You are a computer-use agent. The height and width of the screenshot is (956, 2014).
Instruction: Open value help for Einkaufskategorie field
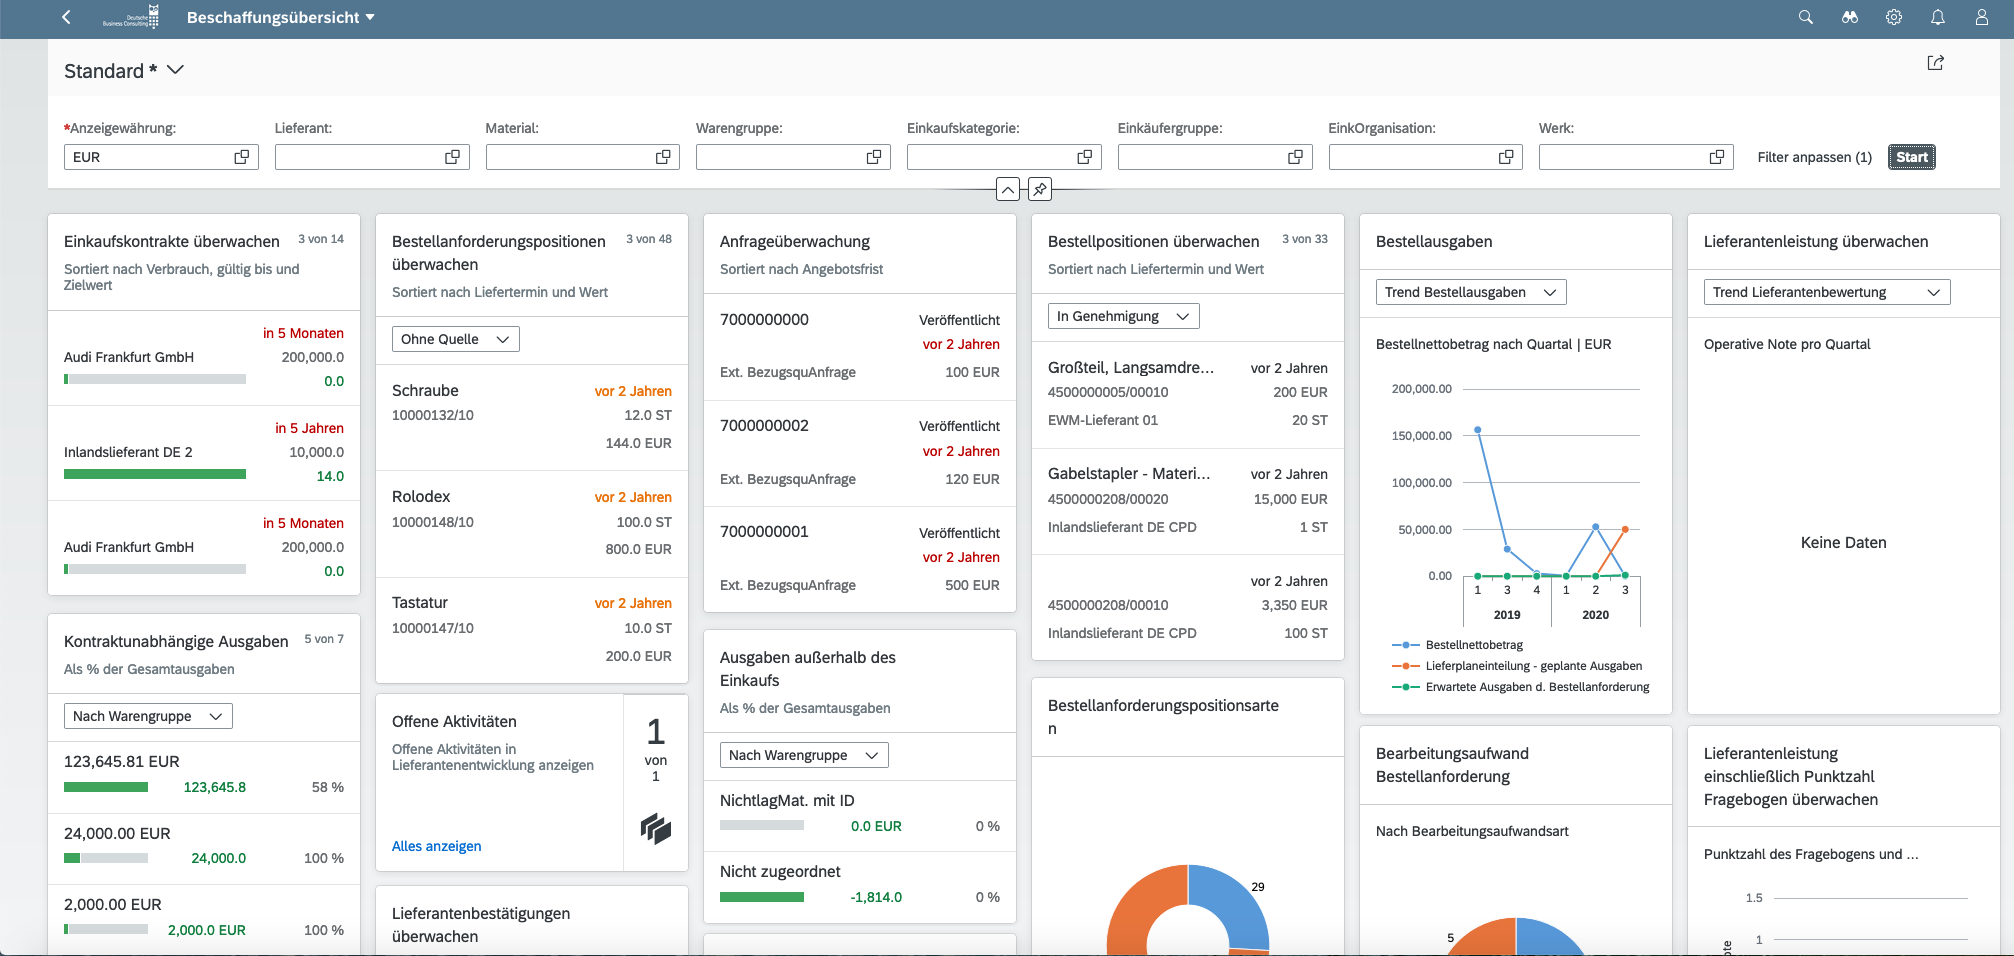click(x=1085, y=157)
